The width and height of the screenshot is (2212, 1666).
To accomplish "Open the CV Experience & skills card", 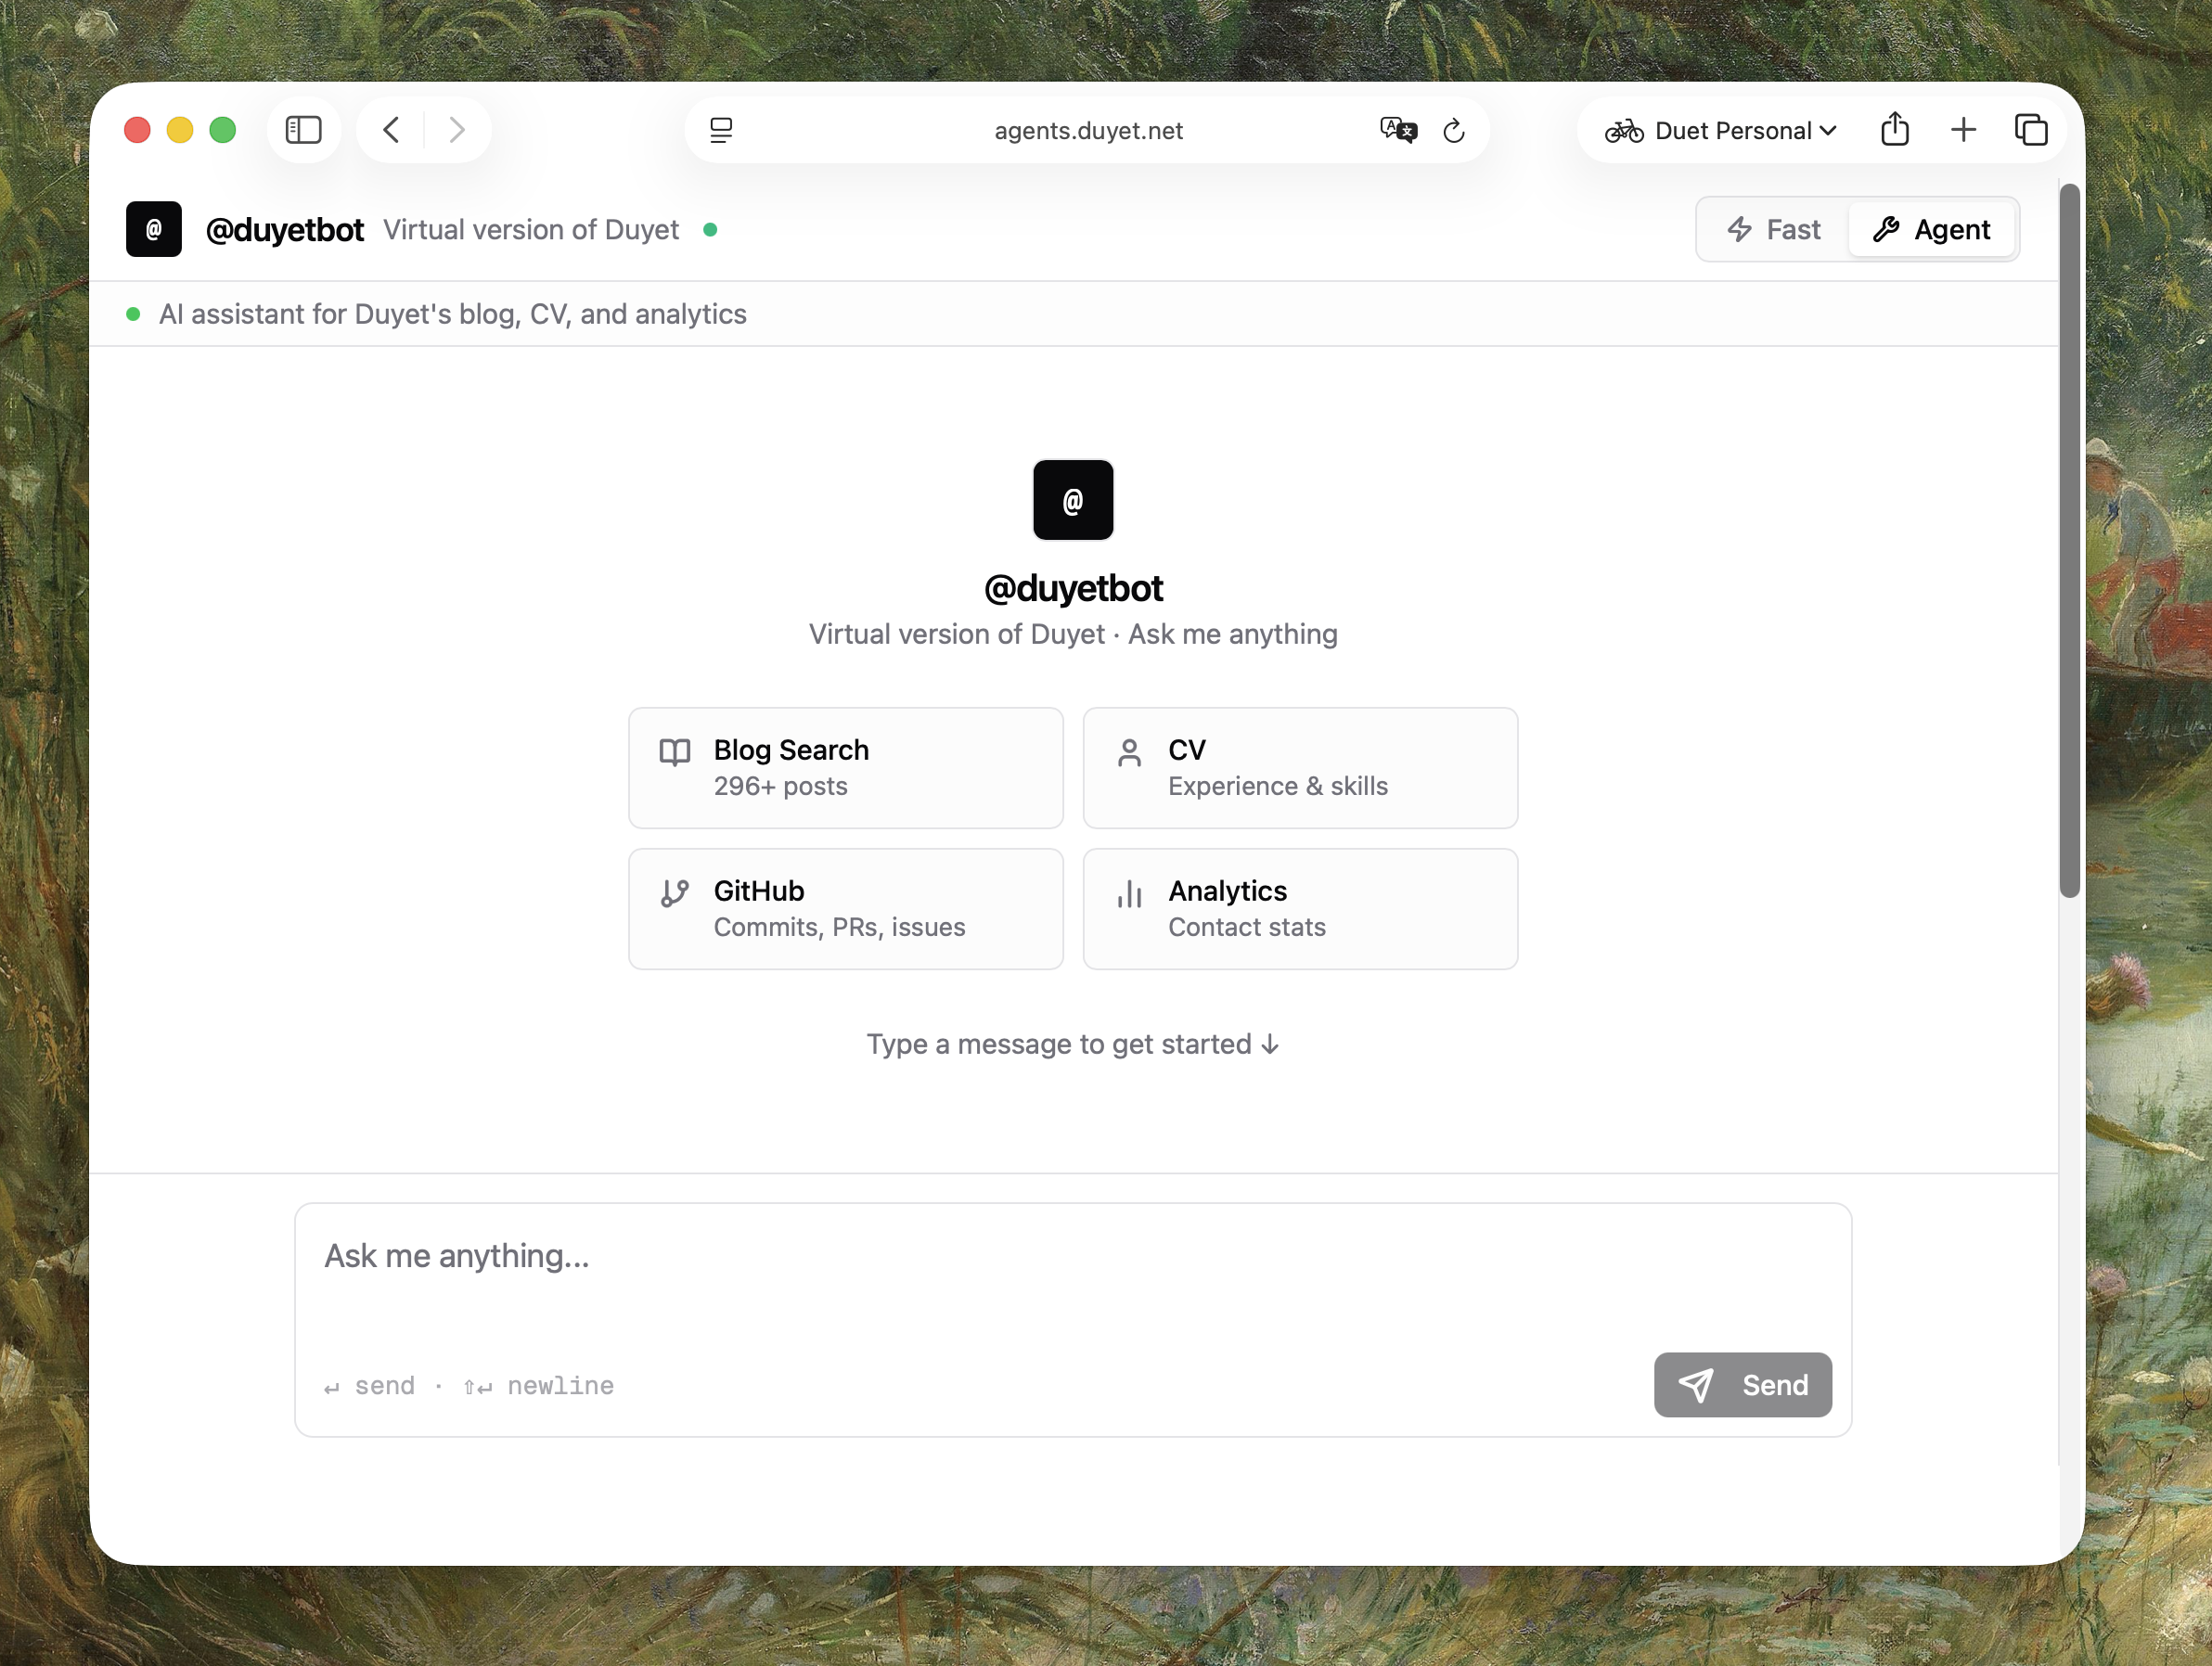I will point(1299,768).
